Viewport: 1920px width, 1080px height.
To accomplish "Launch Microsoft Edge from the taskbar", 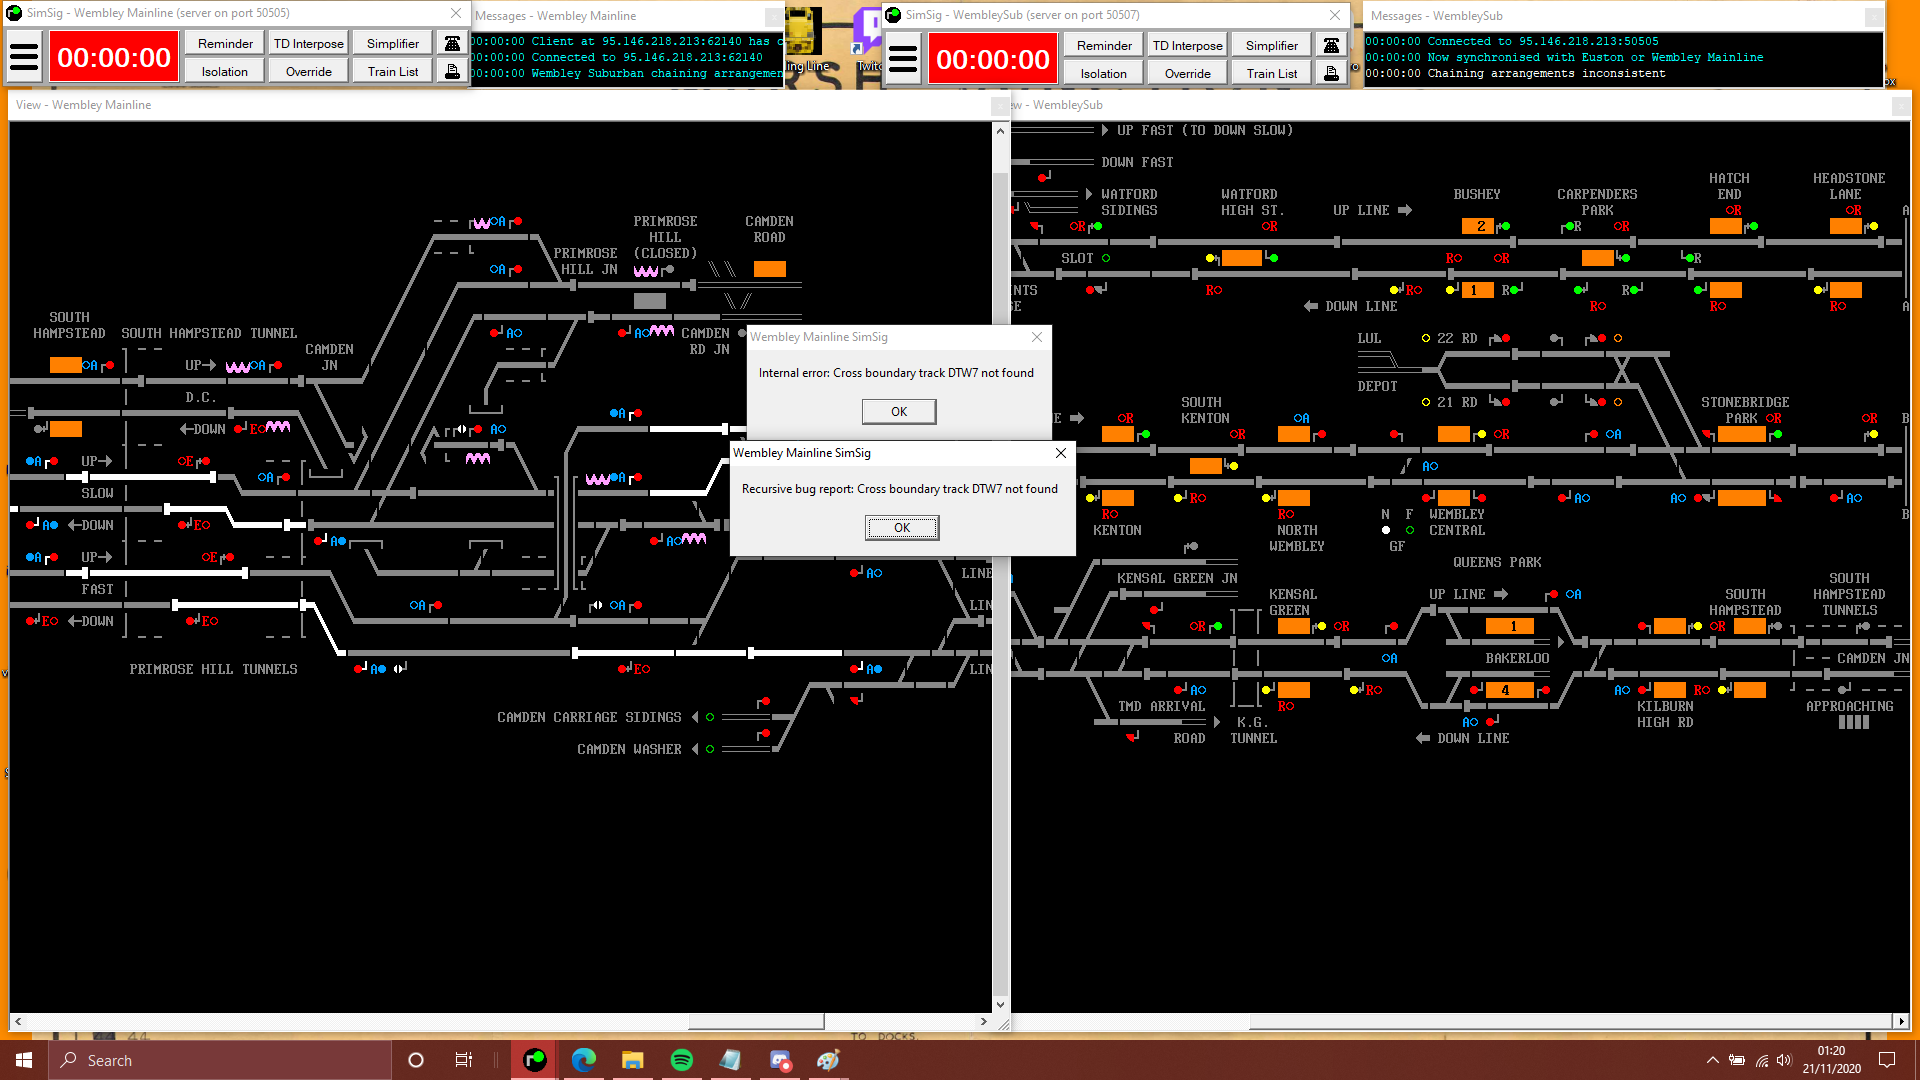I will [584, 1060].
